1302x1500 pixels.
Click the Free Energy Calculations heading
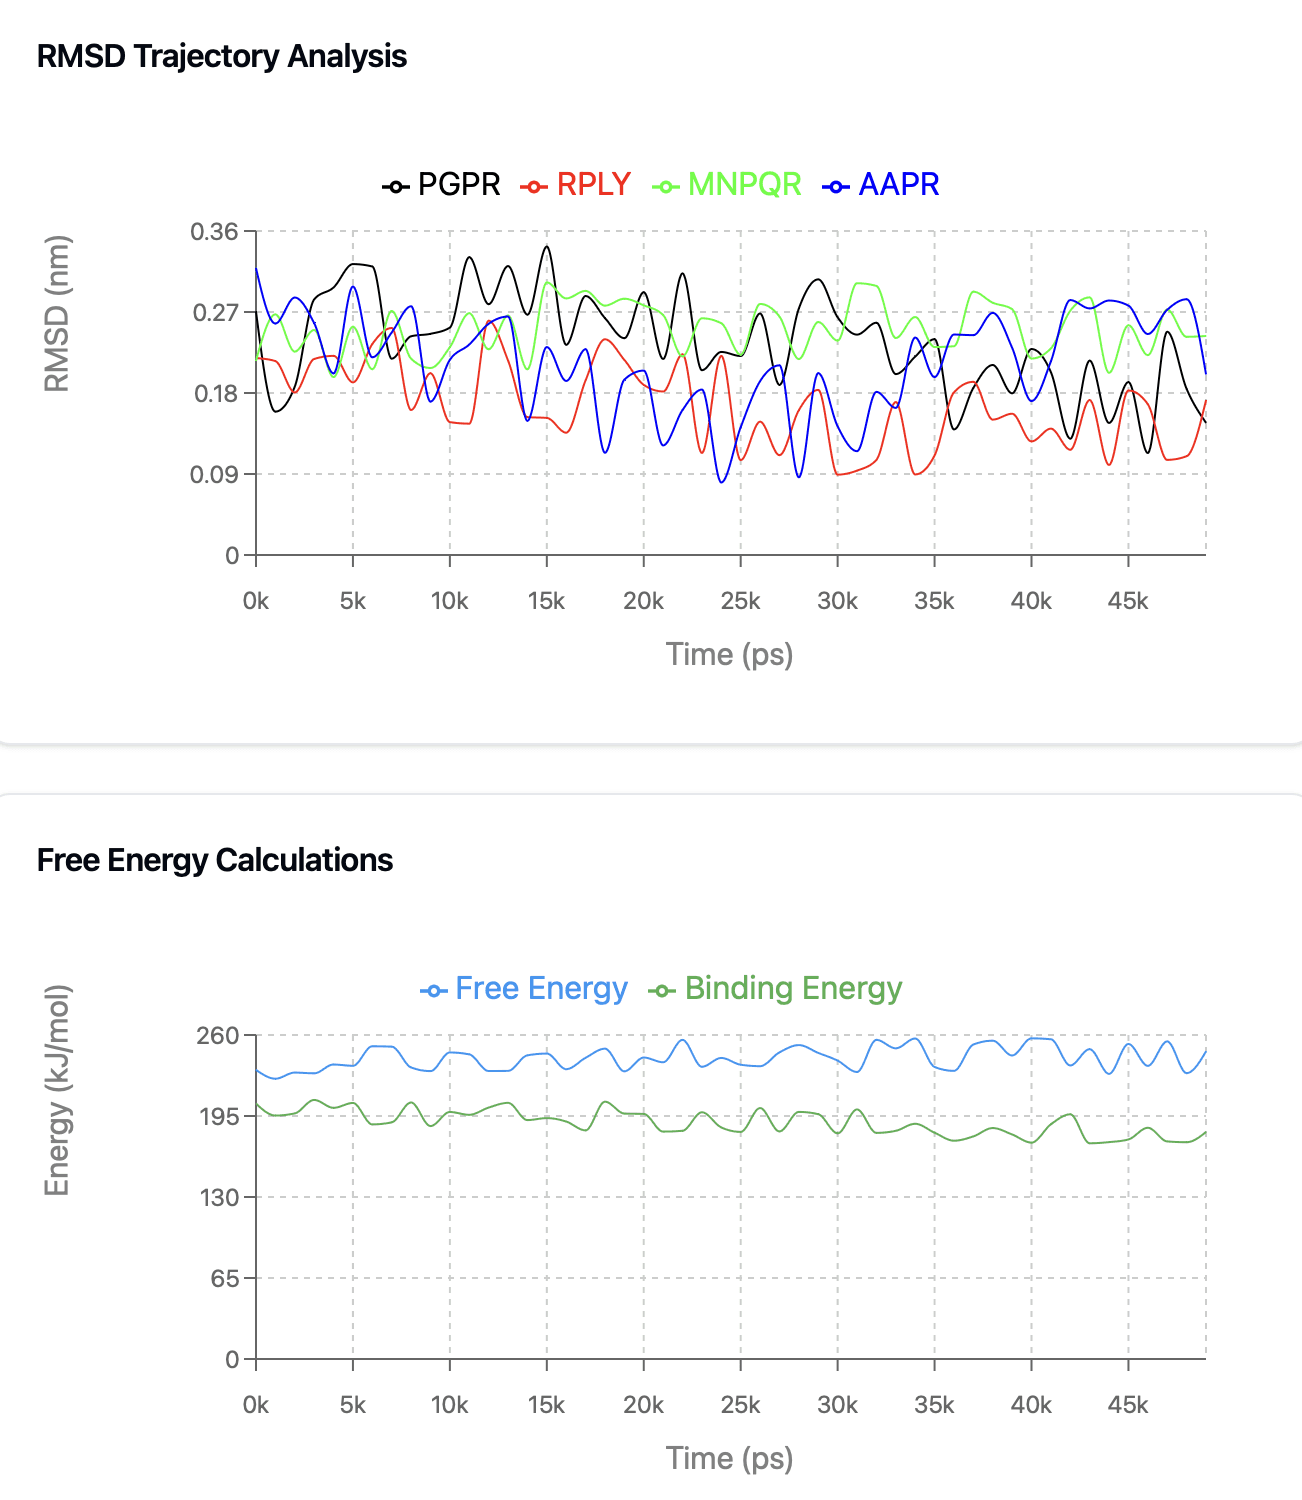[215, 860]
